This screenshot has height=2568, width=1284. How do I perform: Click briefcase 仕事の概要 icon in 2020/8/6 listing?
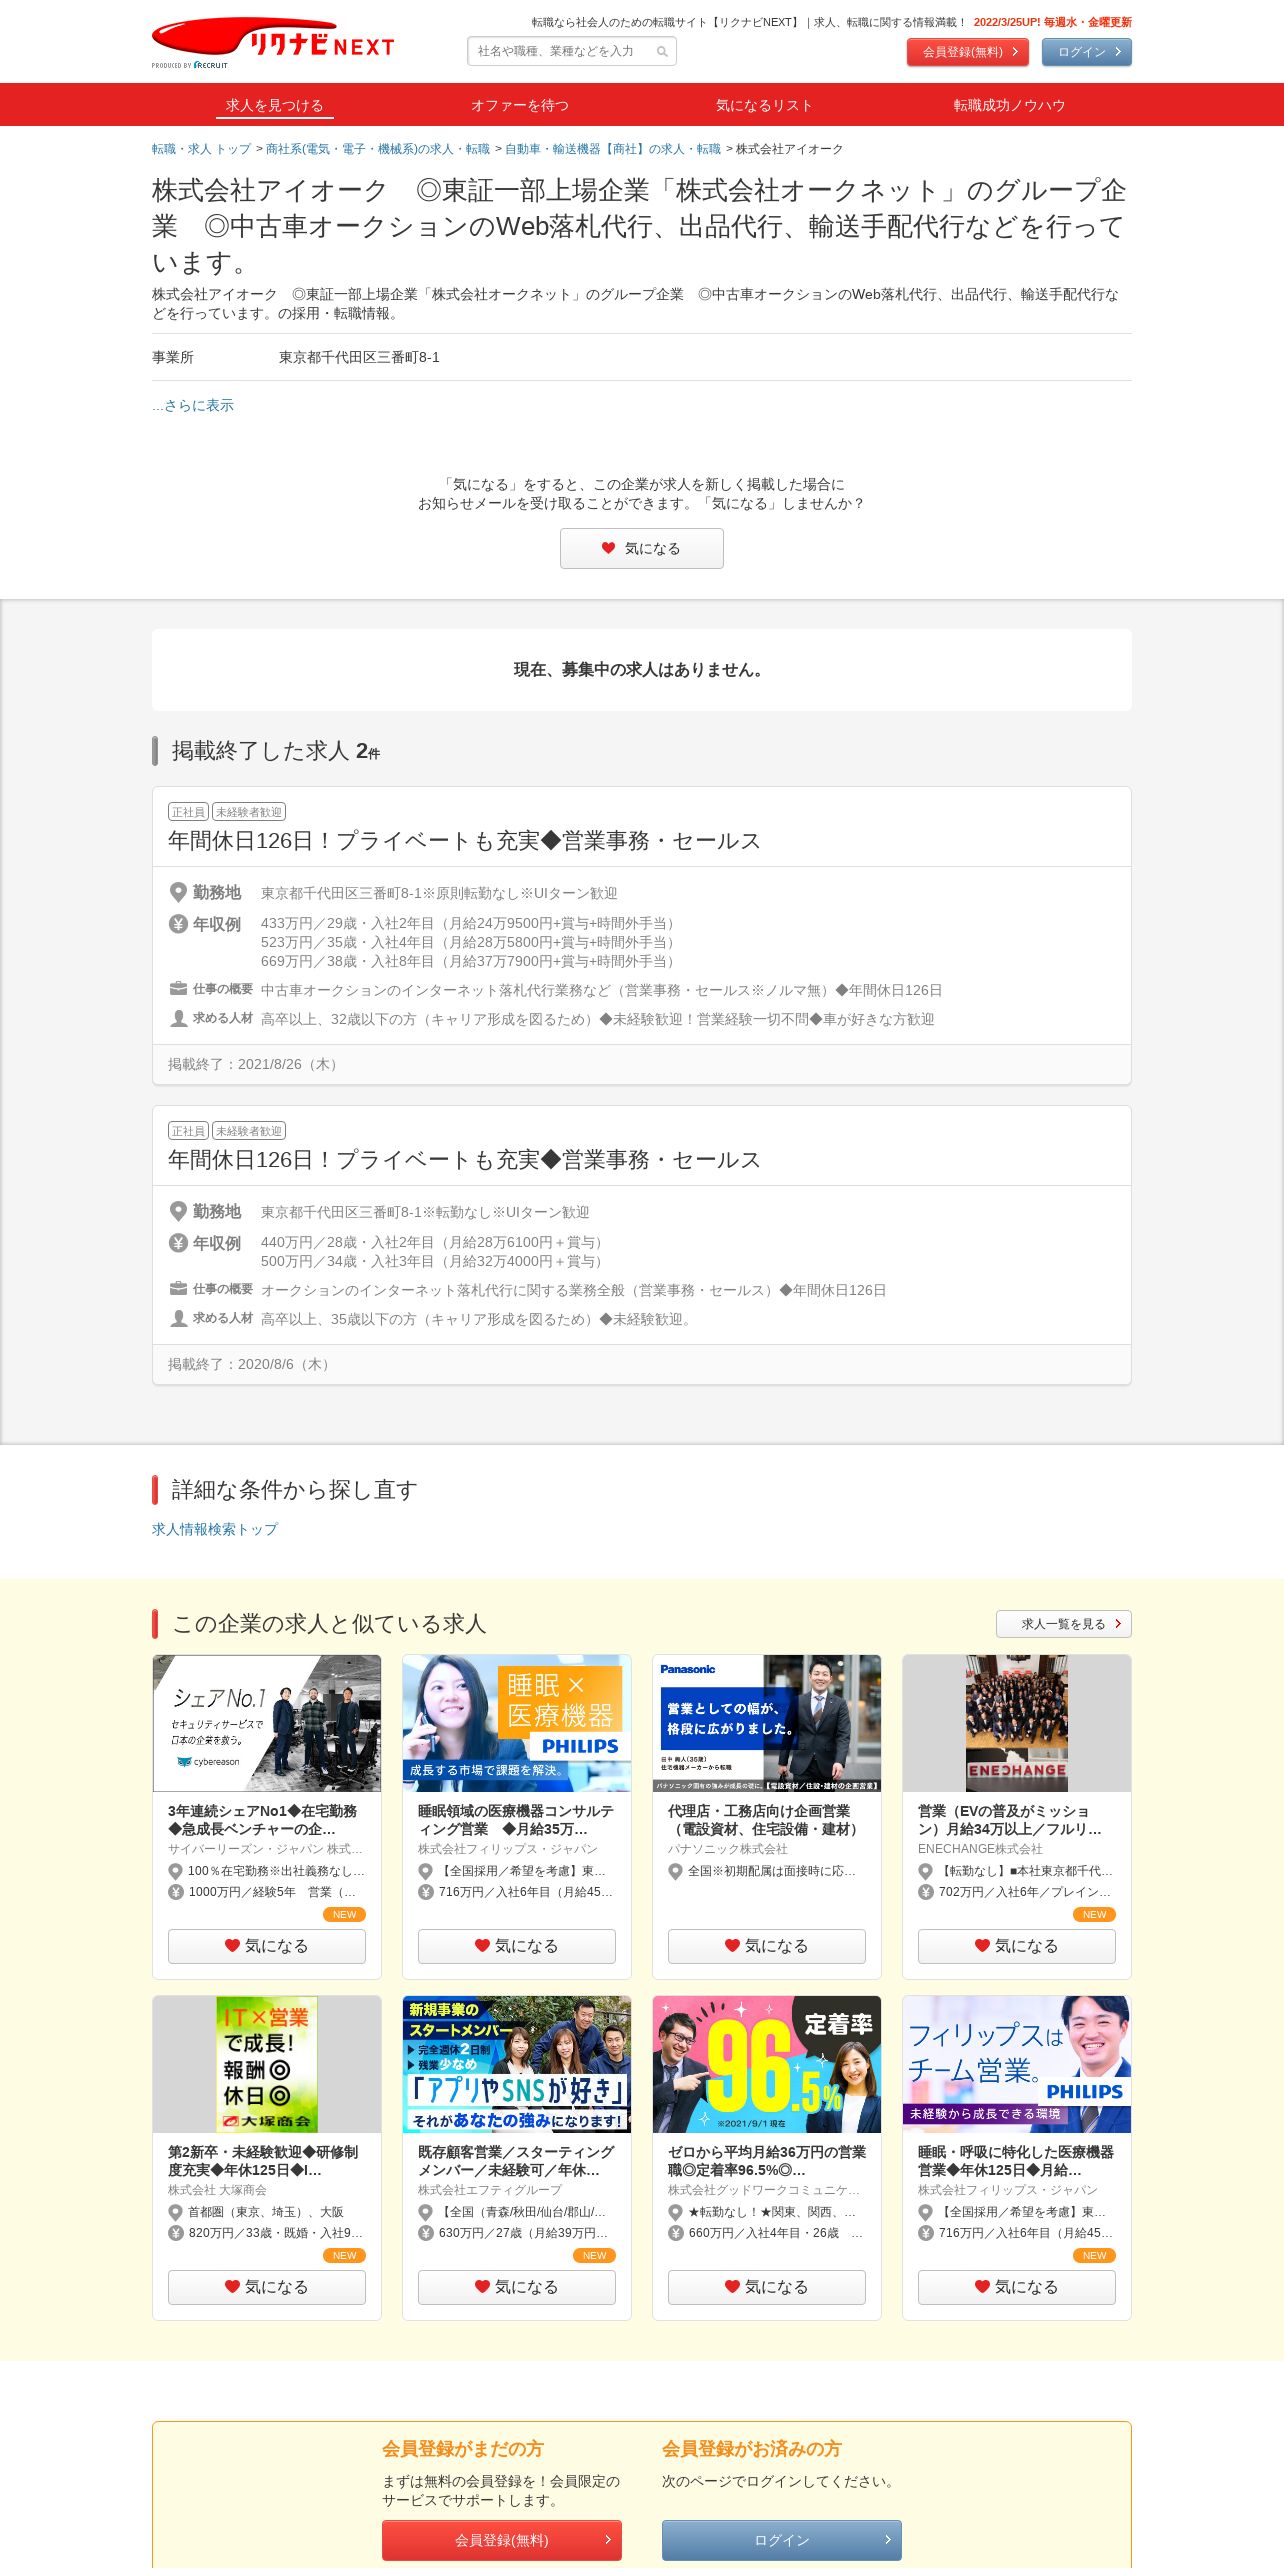coord(178,1289)
